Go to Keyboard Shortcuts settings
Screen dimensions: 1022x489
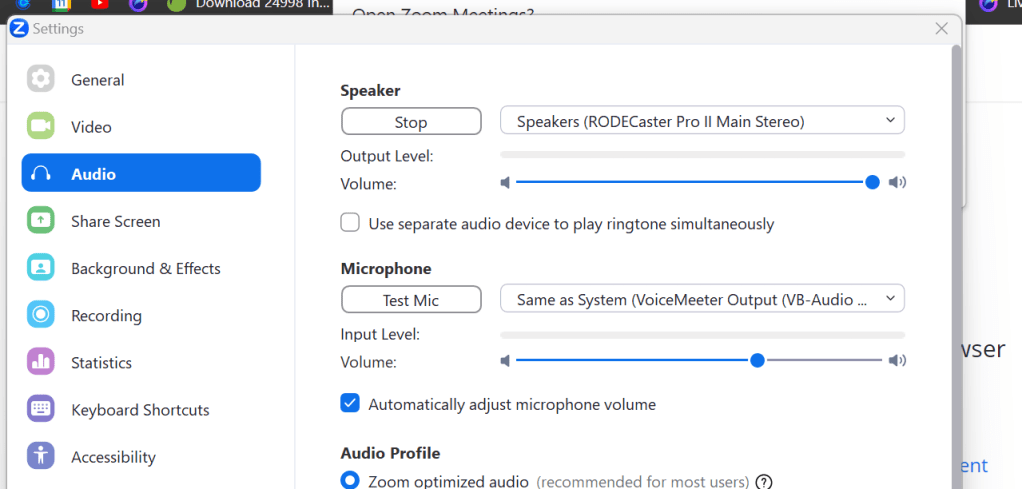click(x=141, y=409)
